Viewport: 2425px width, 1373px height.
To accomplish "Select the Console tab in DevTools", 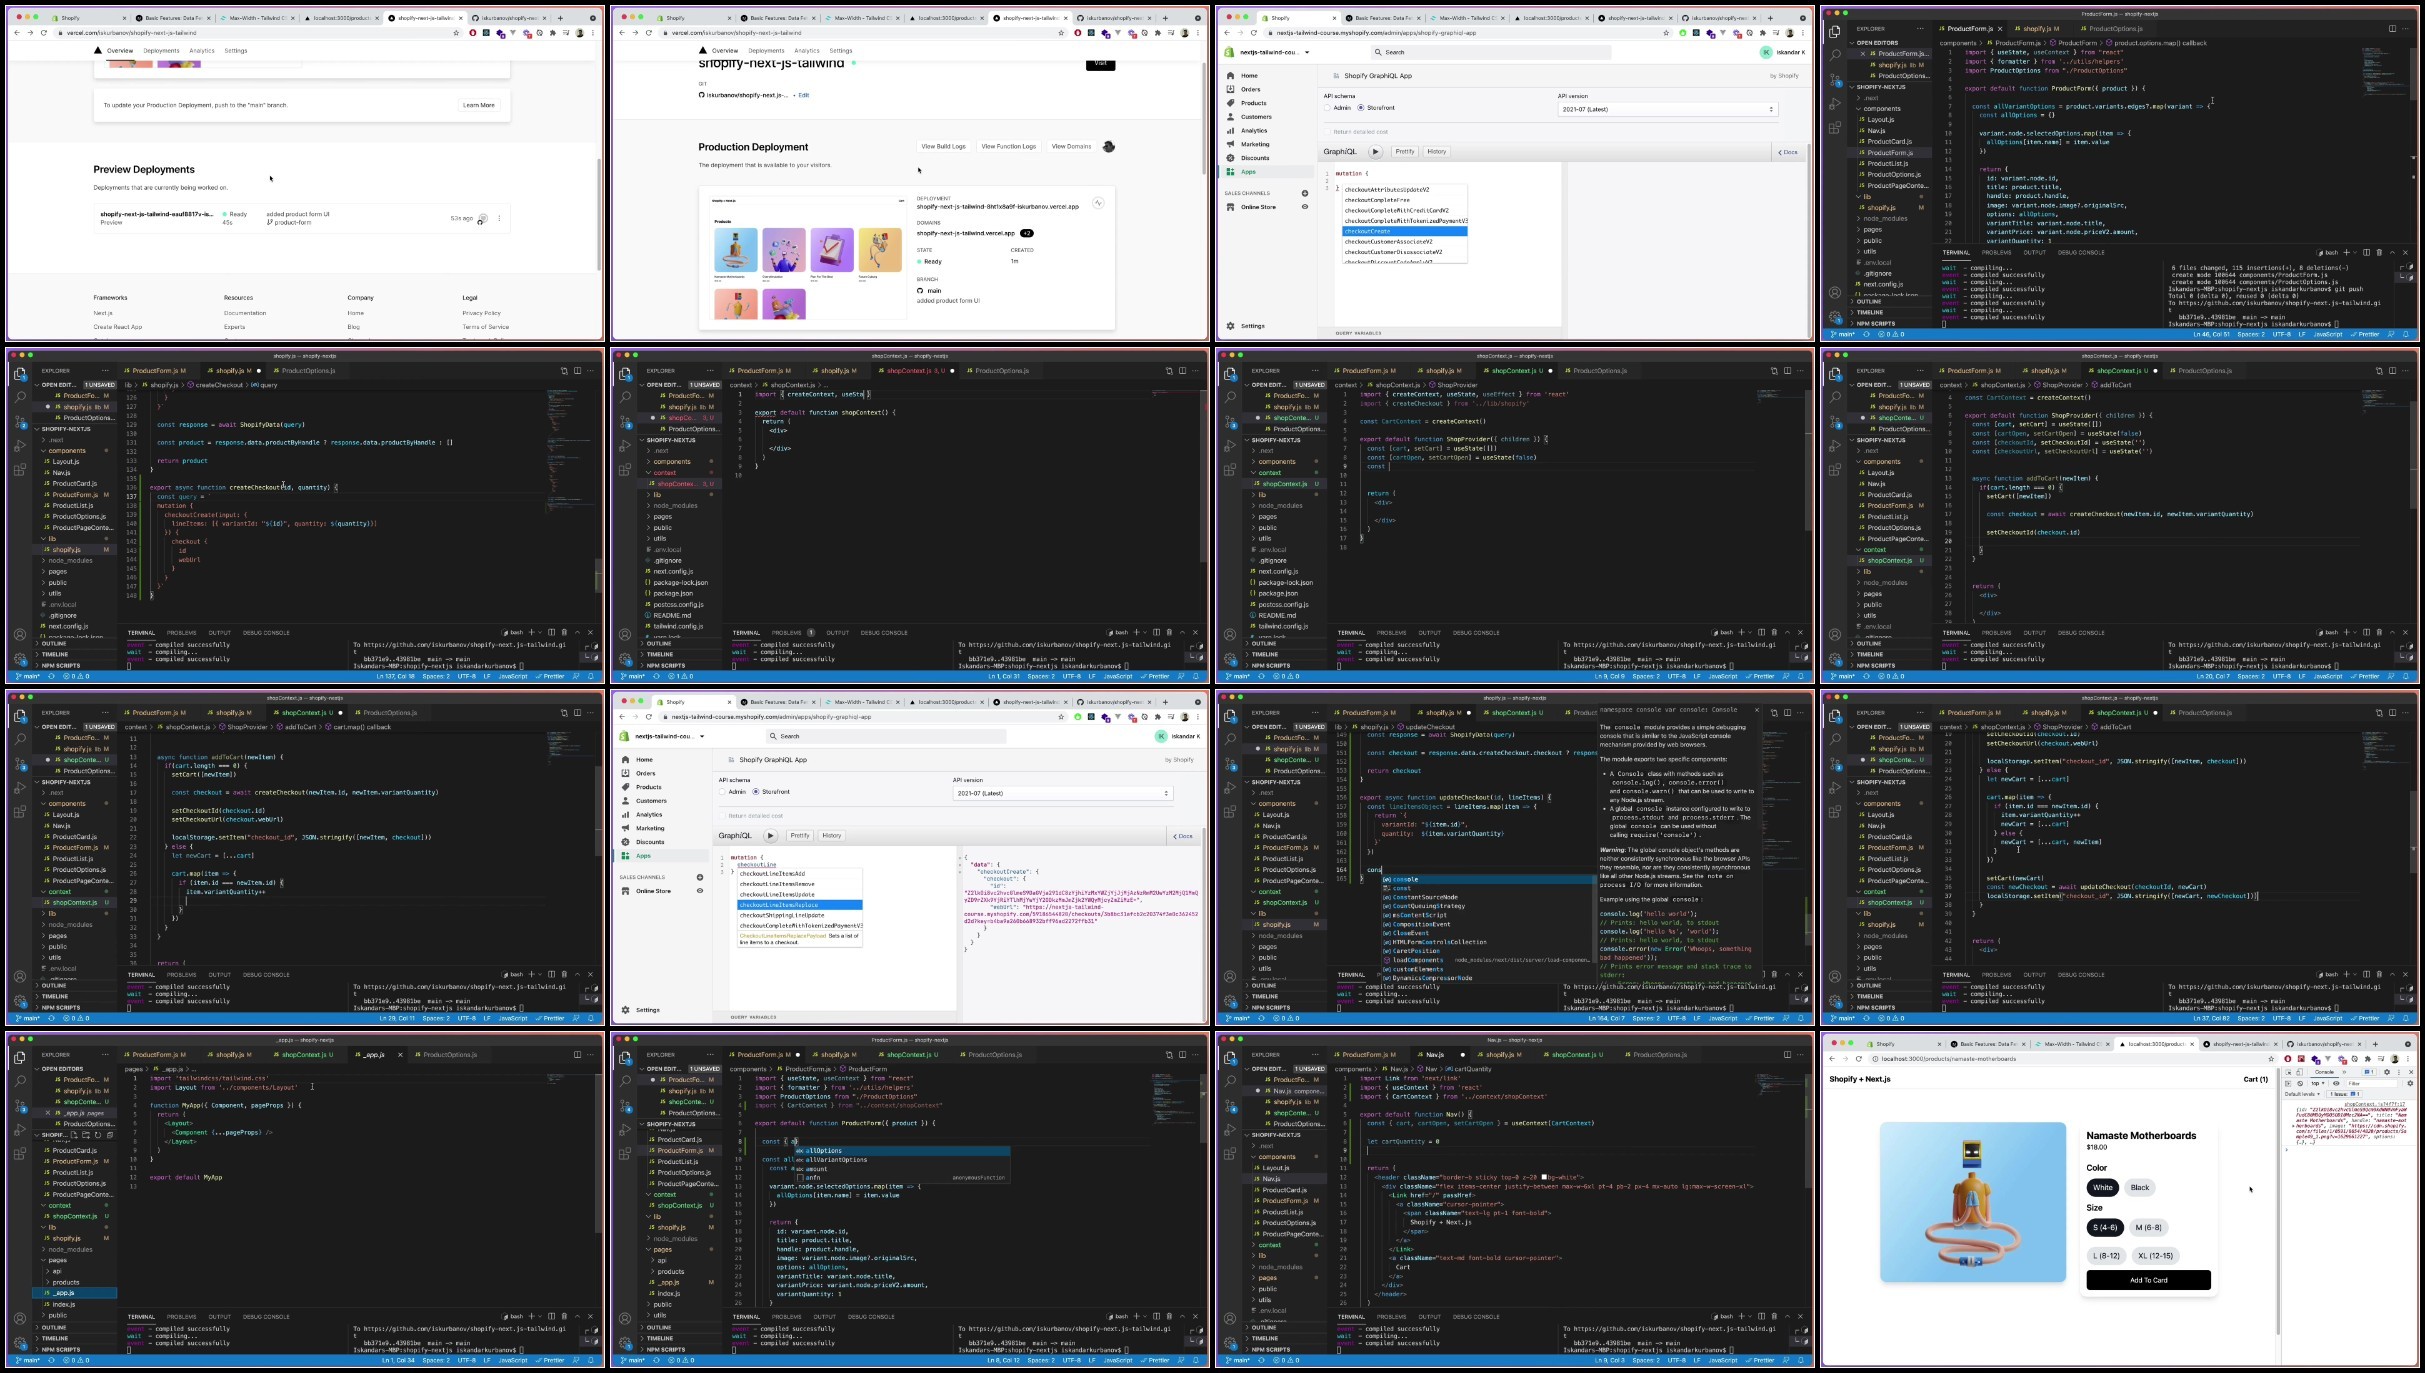I will [x=2324, y=1072].
